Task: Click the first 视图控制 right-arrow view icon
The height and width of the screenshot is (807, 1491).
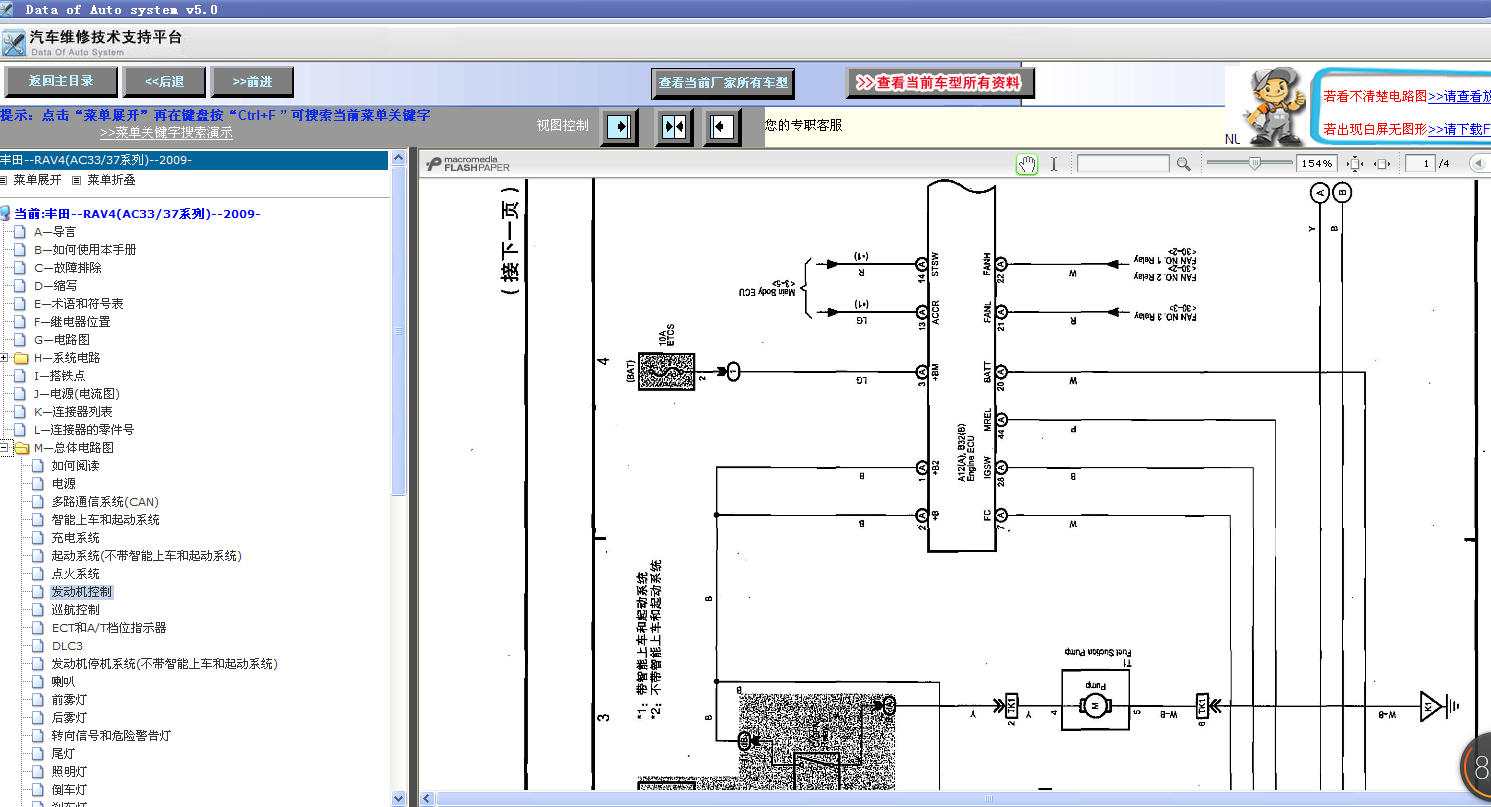Action: tap(620, 128)
